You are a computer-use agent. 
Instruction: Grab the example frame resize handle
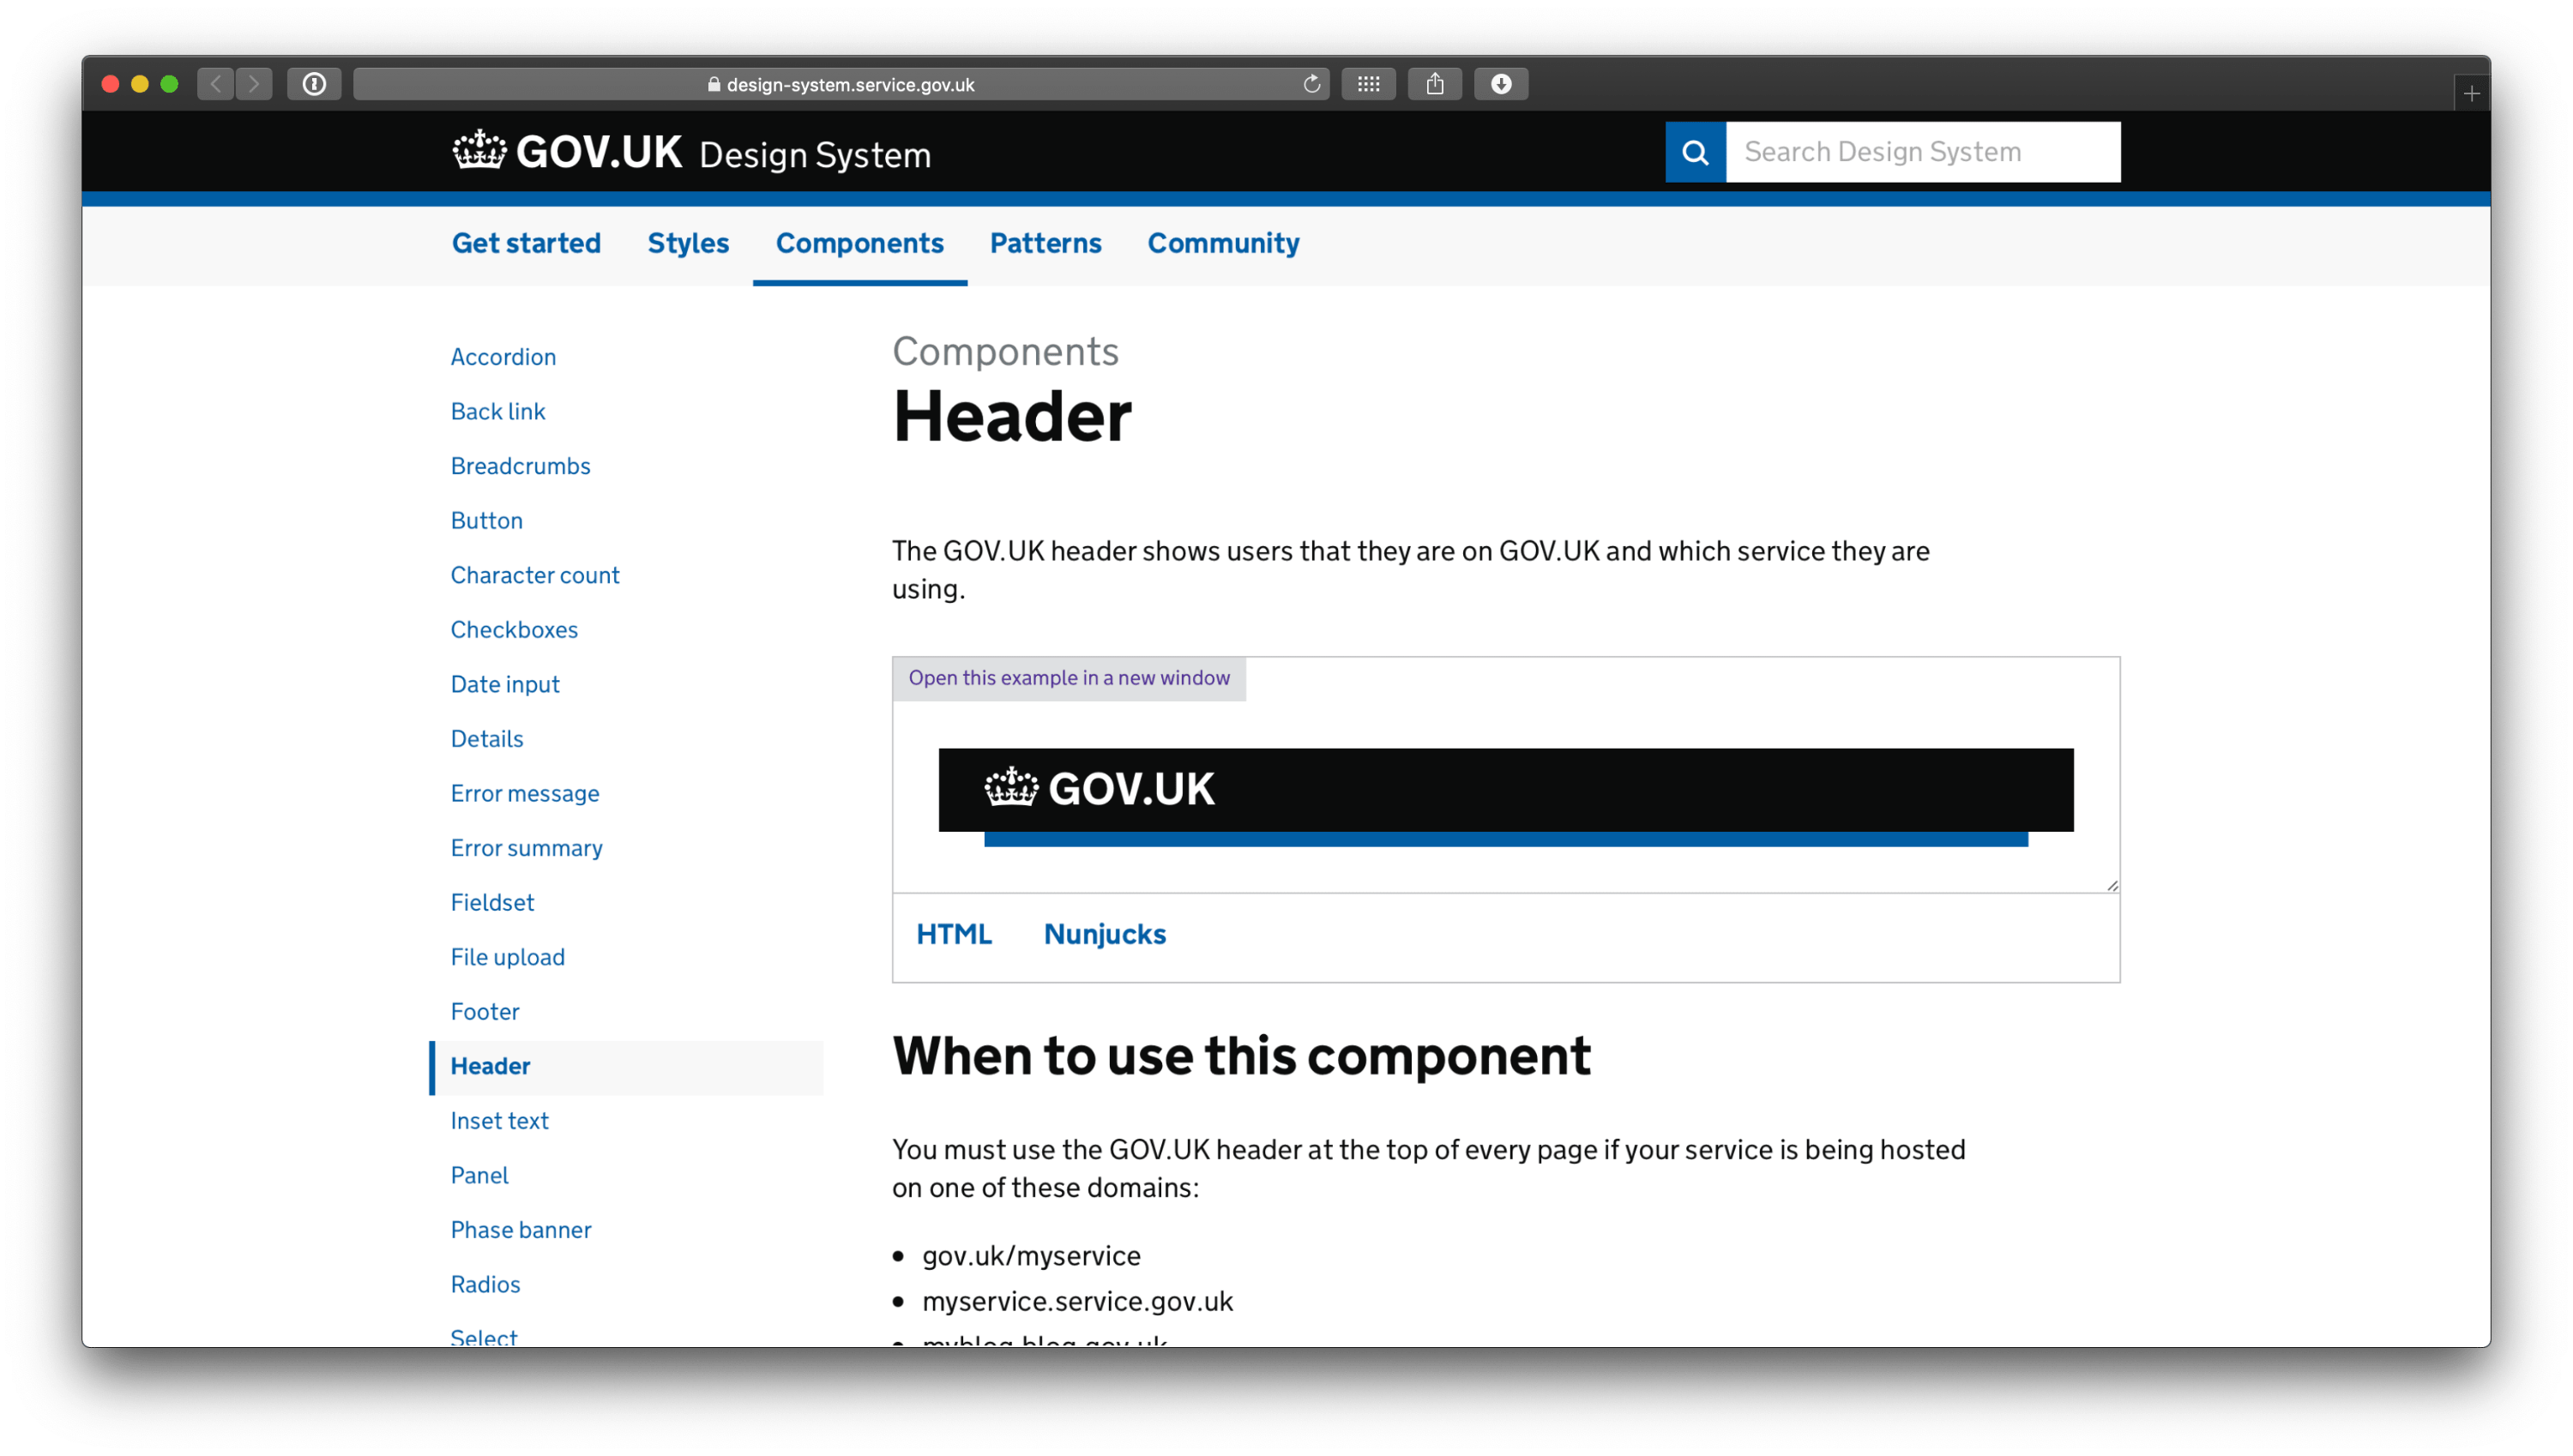pyautogui.click(x=2111, y=885)
